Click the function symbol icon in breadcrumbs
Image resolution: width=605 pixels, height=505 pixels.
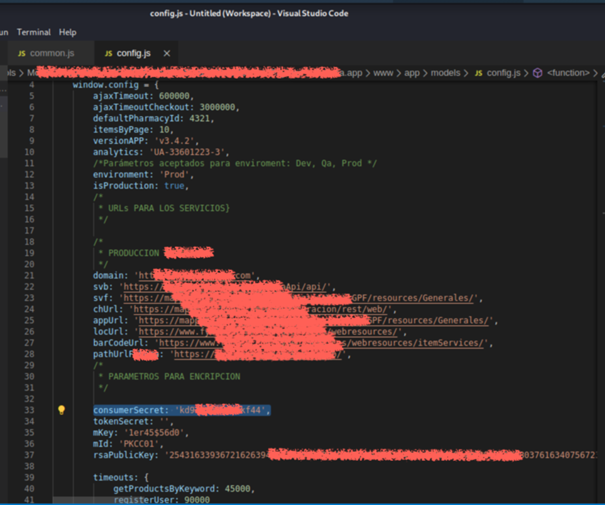pyautogui.click(x=538, y=73)
